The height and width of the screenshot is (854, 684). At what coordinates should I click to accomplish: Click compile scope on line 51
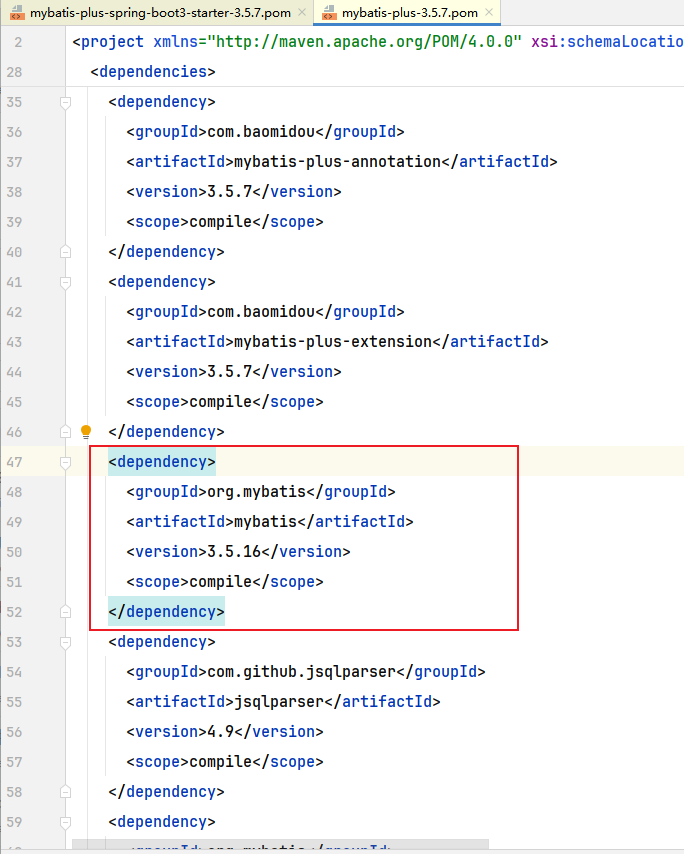(x=221, y=582)
